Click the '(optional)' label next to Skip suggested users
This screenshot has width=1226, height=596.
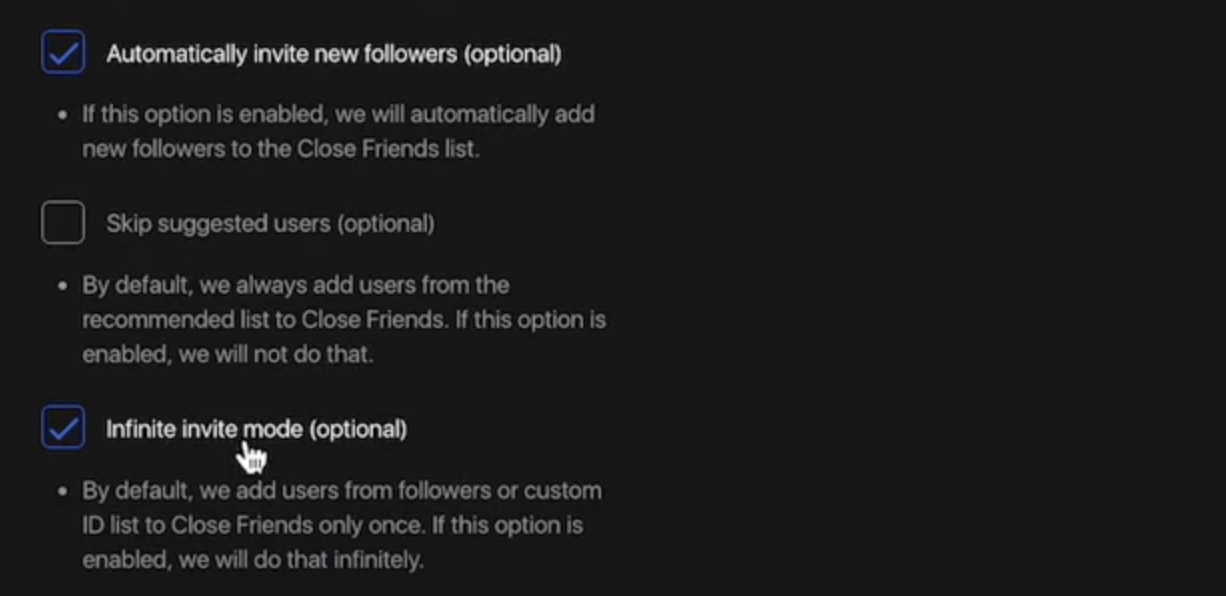coord(388,223)
